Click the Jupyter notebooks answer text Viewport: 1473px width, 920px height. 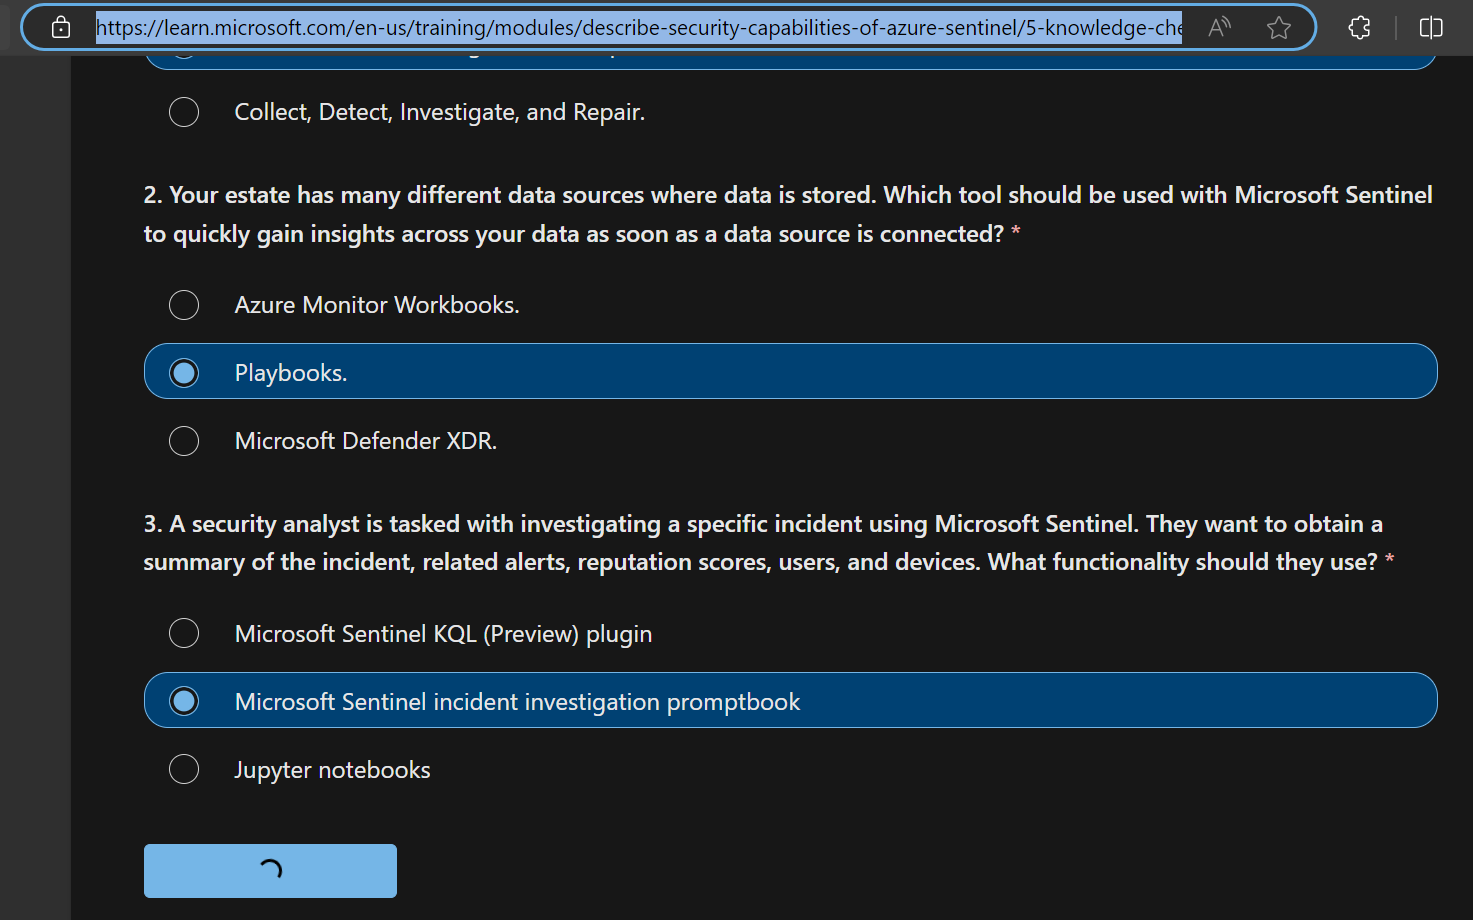(x=332, y=768)
